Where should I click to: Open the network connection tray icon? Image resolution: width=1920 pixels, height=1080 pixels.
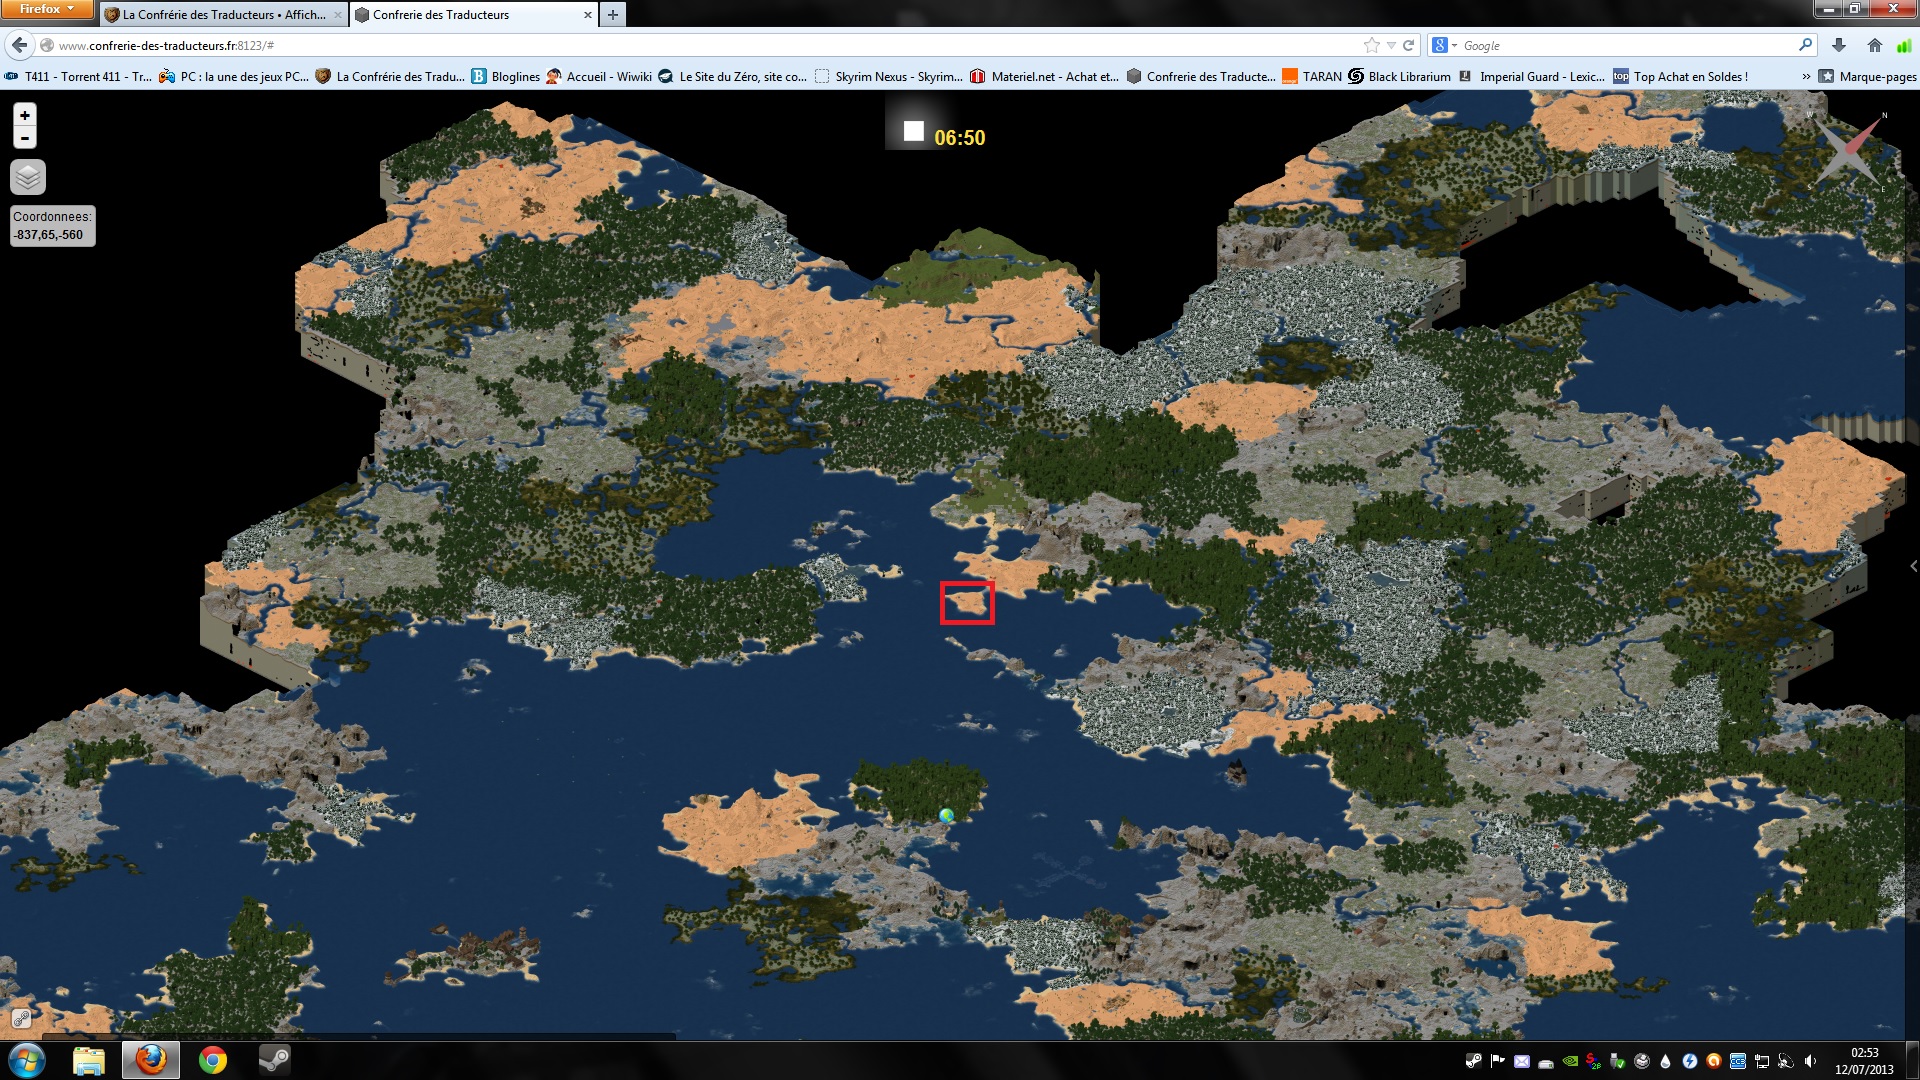[x=1761, y=1061]
